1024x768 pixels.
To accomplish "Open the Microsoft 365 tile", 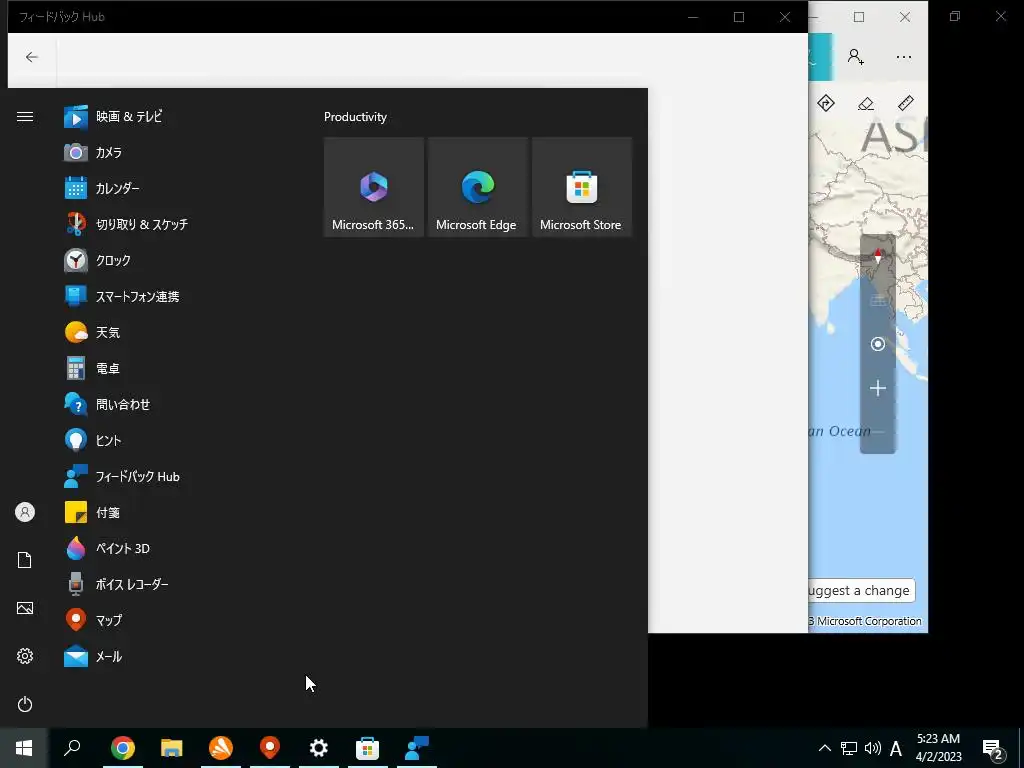I will (x=374, y=187).
